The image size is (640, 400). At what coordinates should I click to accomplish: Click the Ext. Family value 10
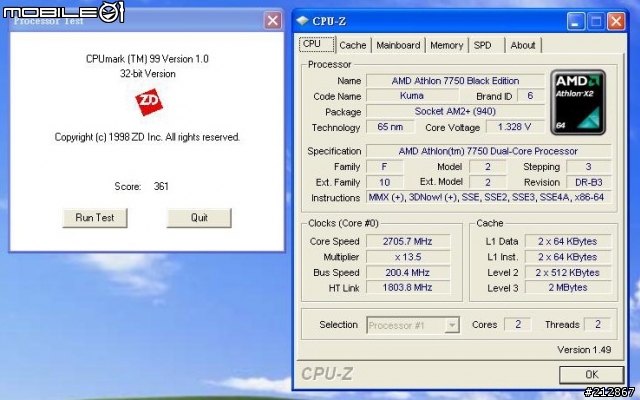point(384,182)
